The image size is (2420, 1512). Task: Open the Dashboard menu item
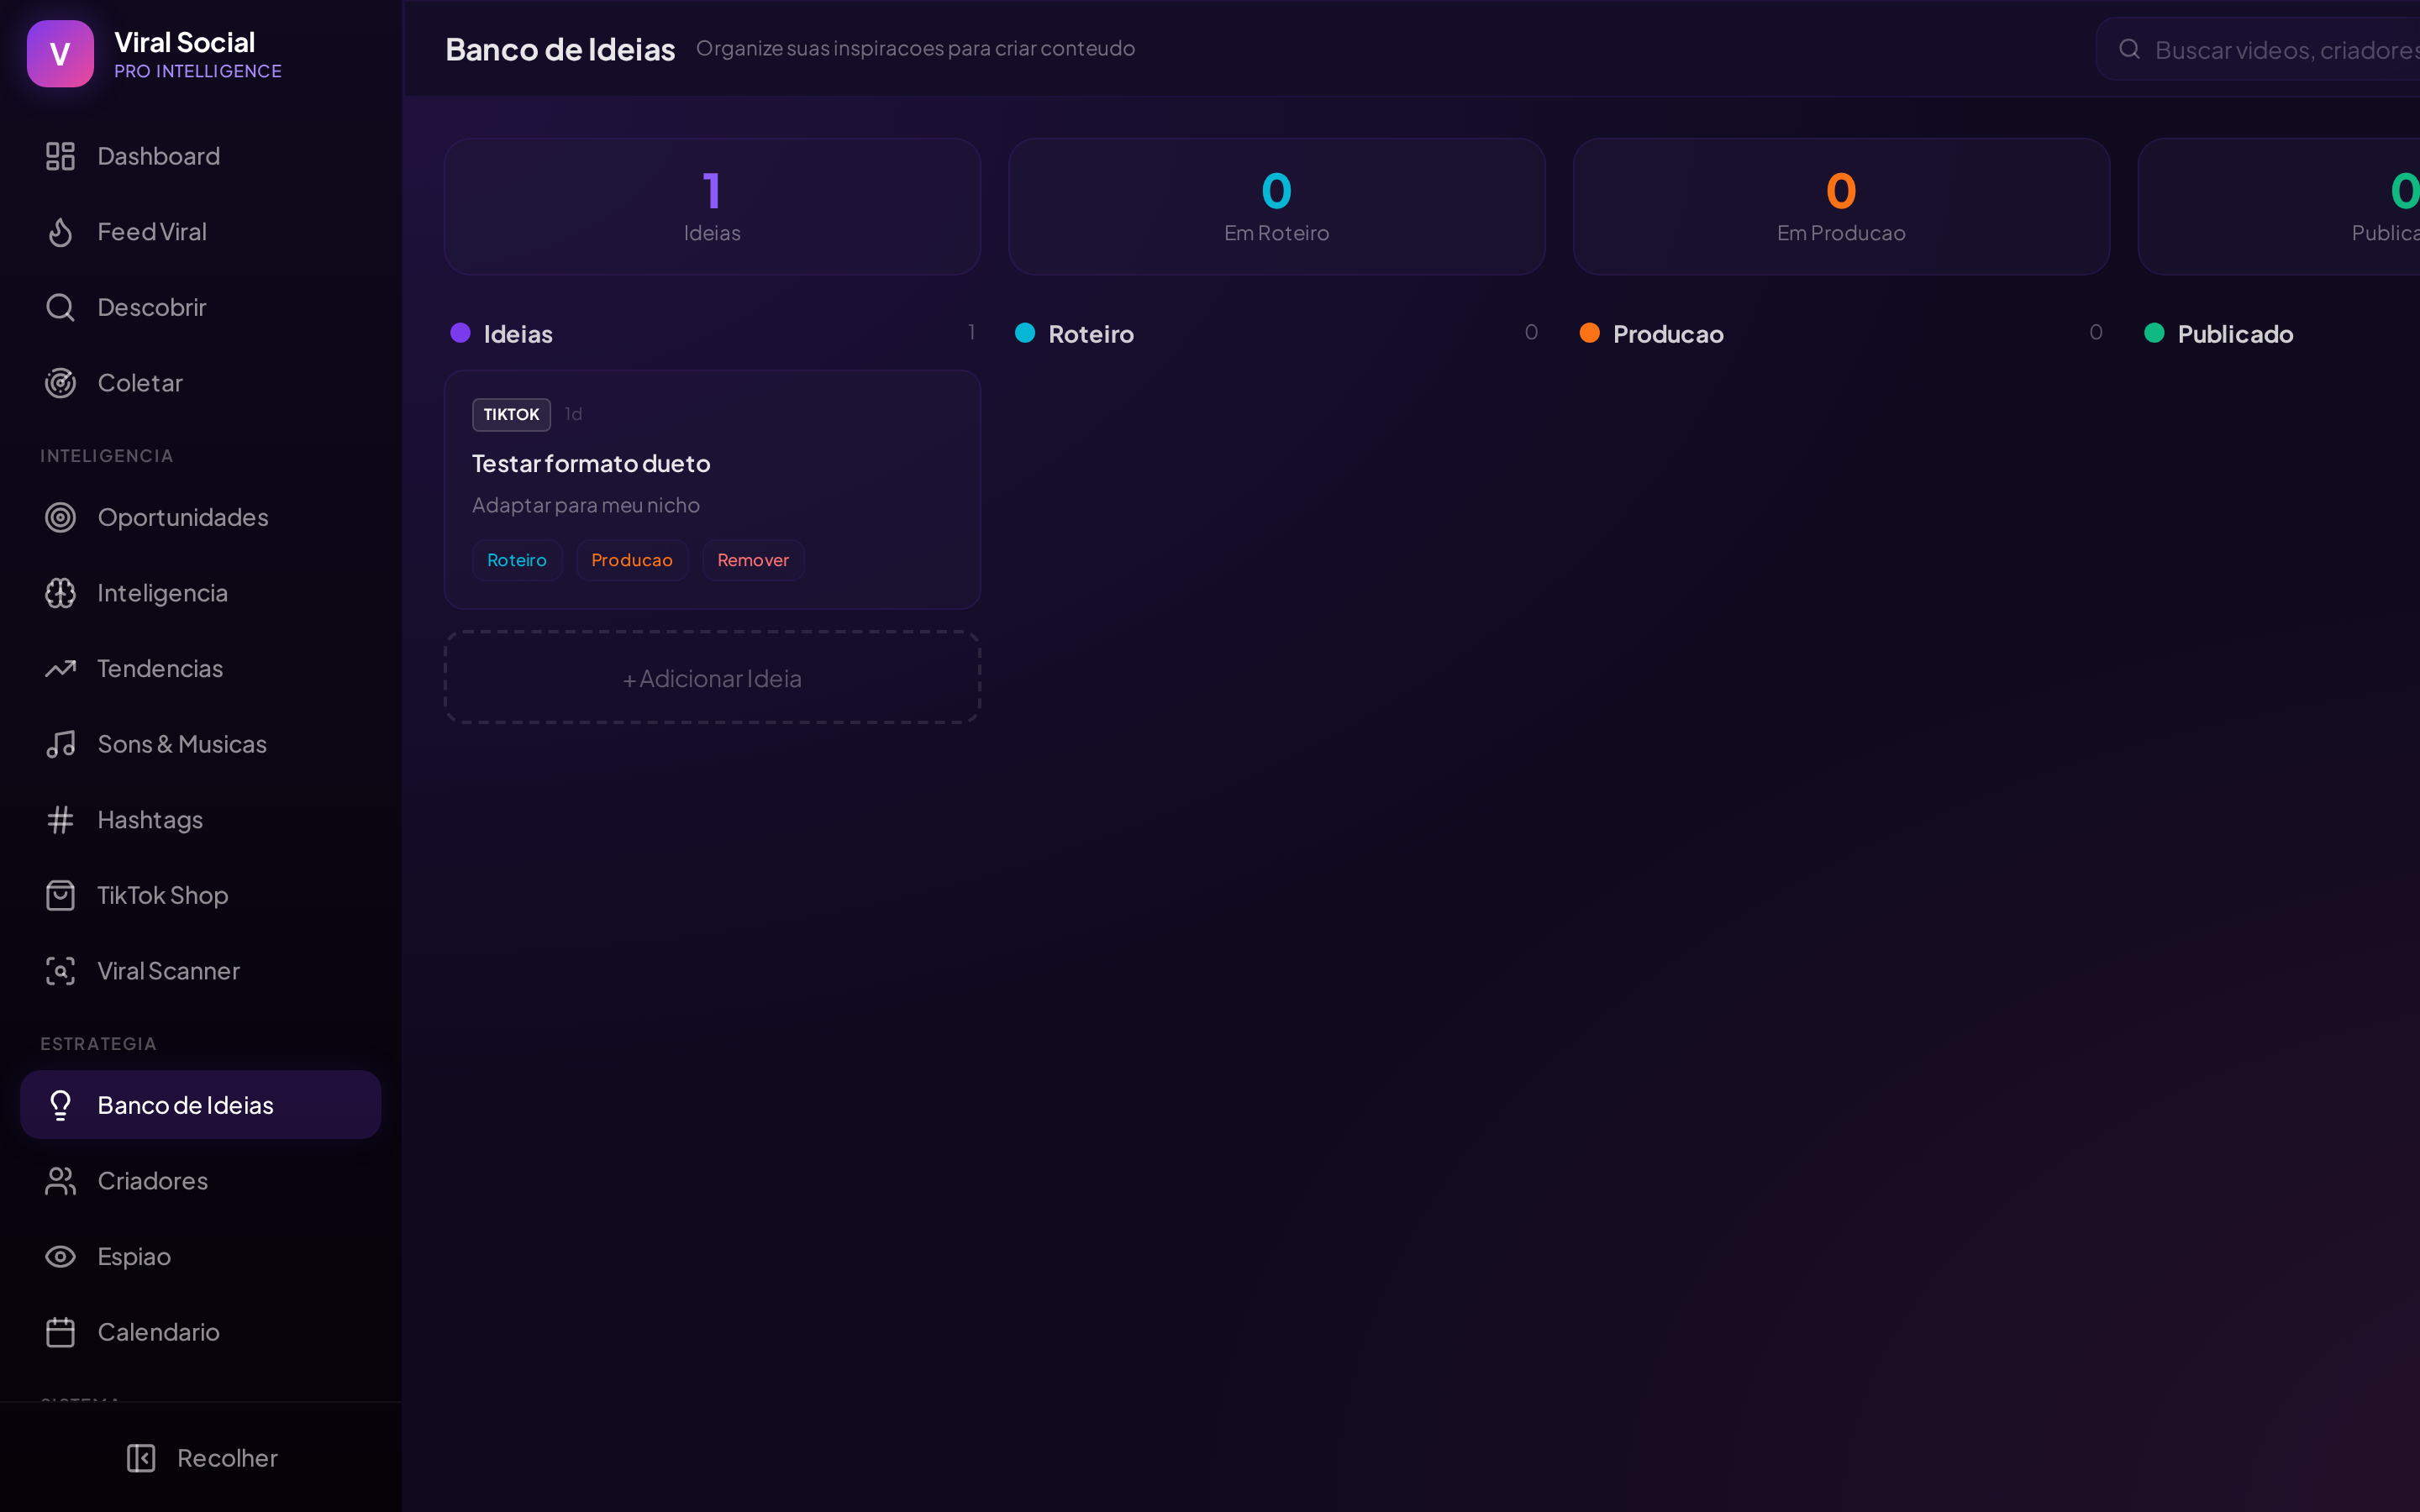tap(200, 156)
